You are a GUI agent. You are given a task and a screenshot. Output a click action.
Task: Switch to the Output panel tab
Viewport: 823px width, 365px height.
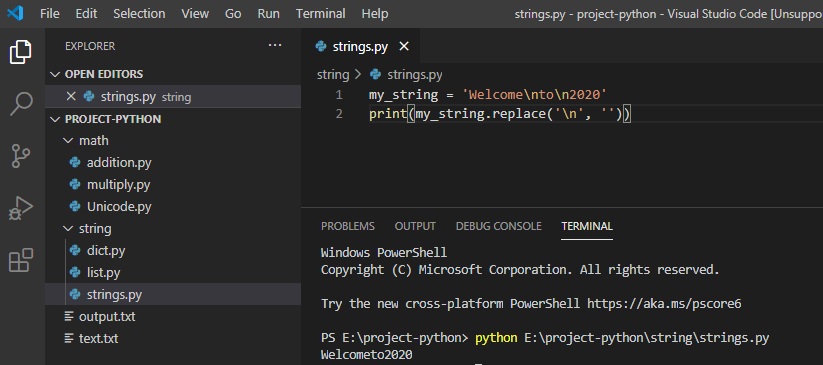(x=415, y=226)
